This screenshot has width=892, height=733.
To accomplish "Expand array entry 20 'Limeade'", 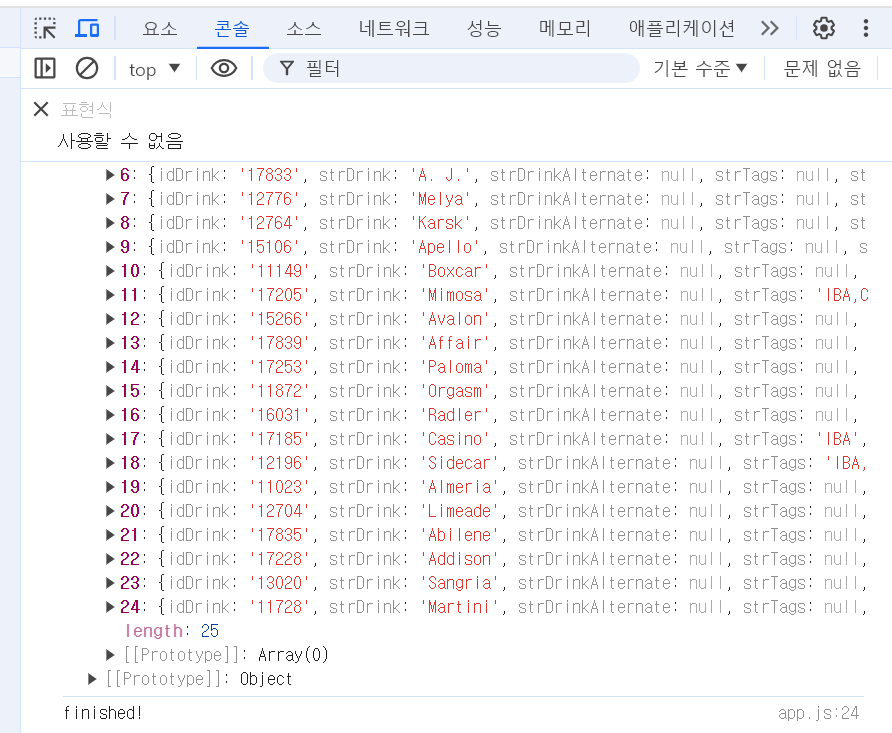I will 110,511.
